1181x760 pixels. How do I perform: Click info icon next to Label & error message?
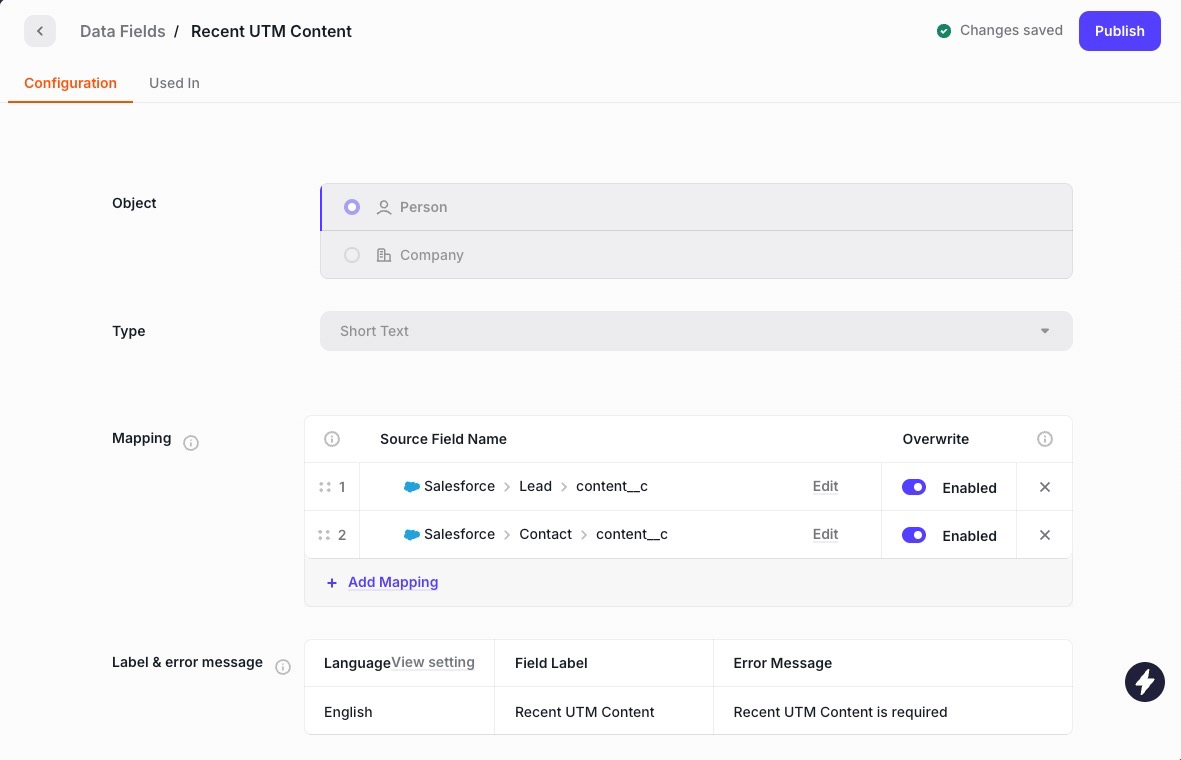(x=283, y=667)
